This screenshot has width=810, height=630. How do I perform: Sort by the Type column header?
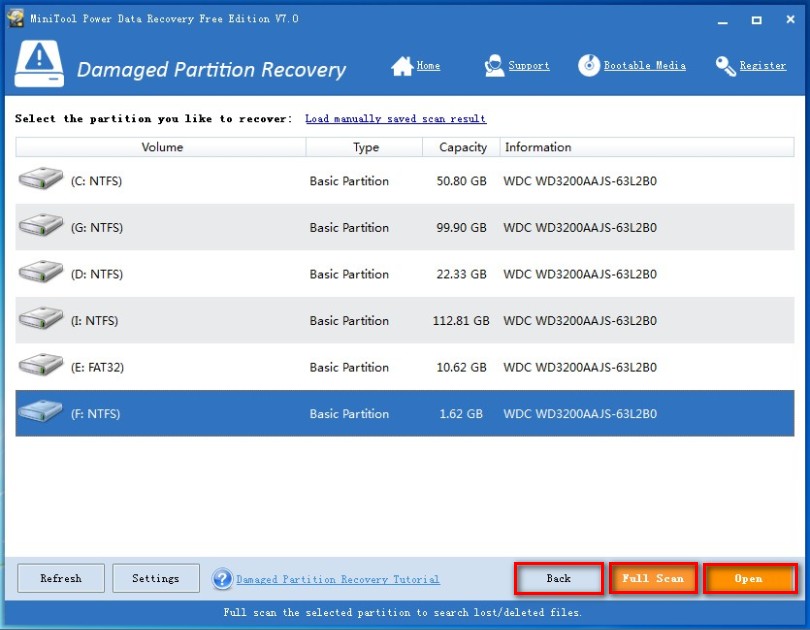(x=364, y=147)
